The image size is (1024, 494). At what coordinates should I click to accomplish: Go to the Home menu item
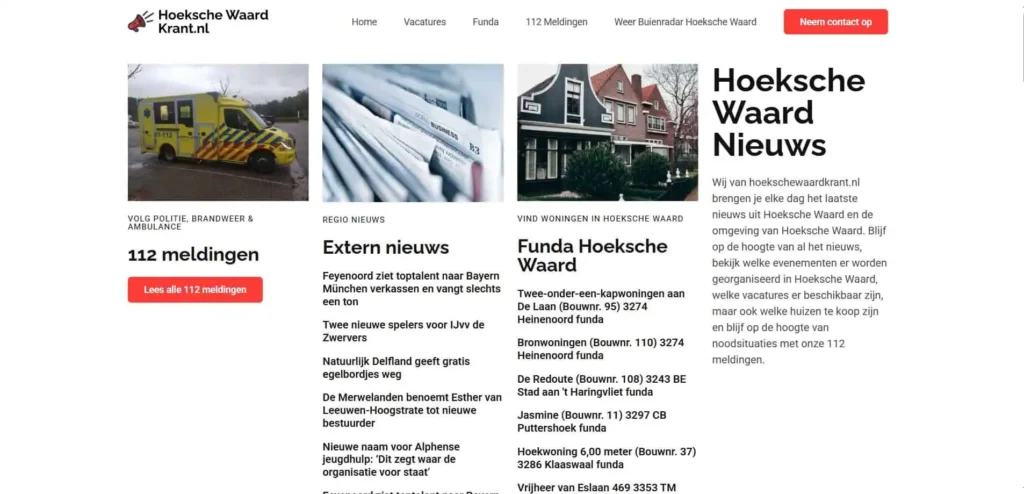[364, 22]
